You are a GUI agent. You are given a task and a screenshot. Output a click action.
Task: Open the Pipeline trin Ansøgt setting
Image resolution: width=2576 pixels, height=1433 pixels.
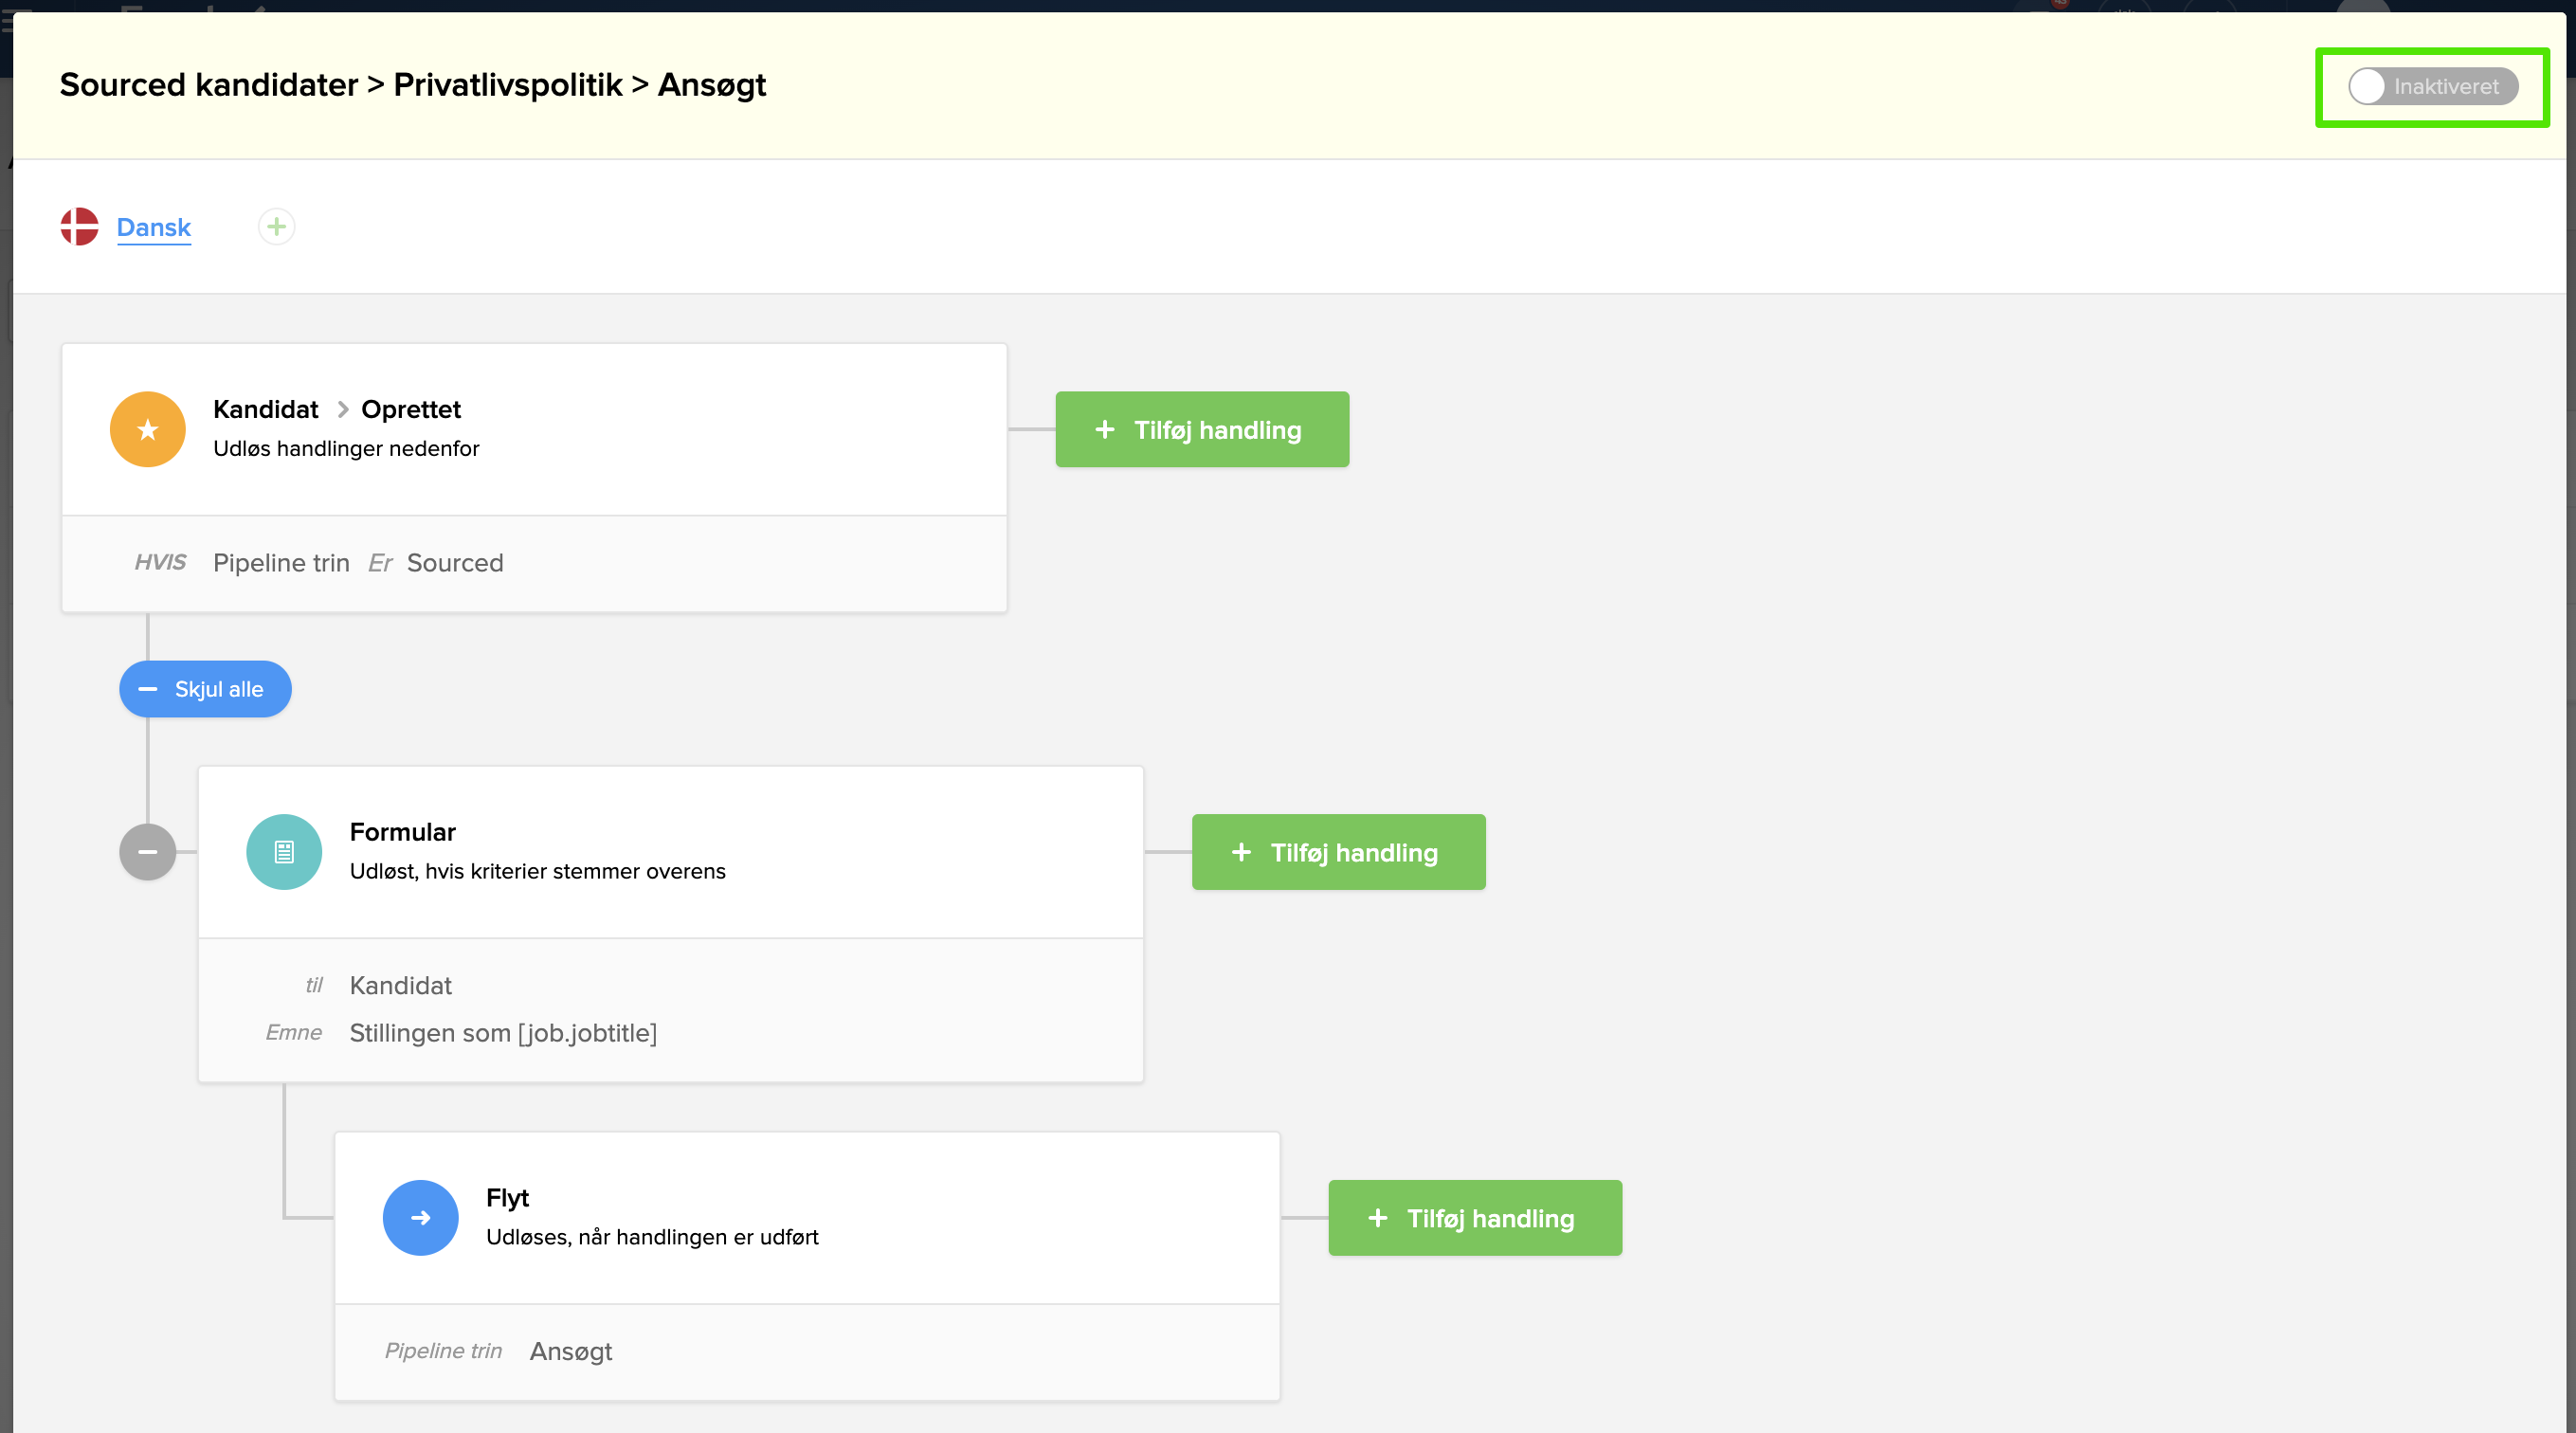click(570, 1351)
